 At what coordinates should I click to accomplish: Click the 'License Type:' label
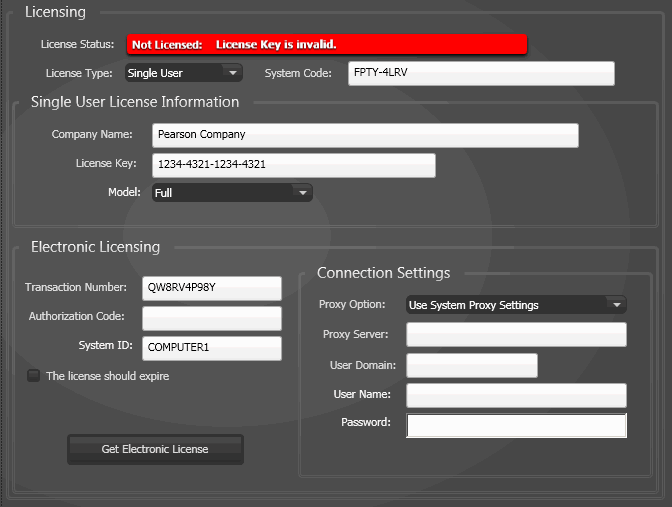tap(79, 73)
